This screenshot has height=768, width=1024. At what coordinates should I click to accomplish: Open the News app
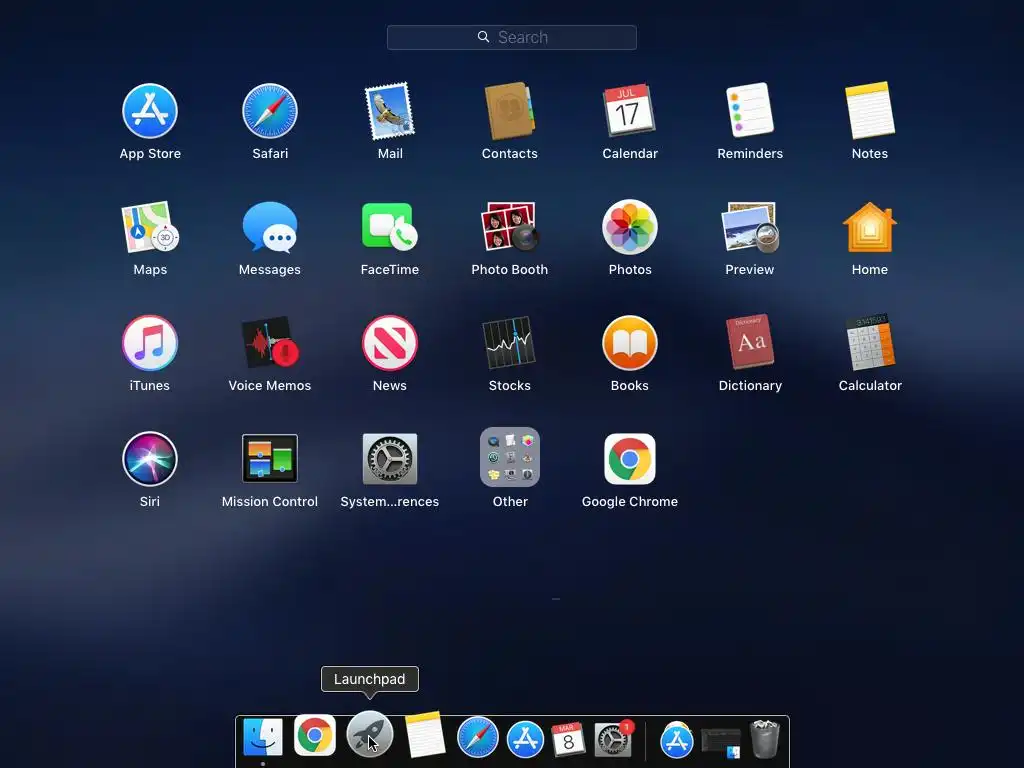pos(390,343)
